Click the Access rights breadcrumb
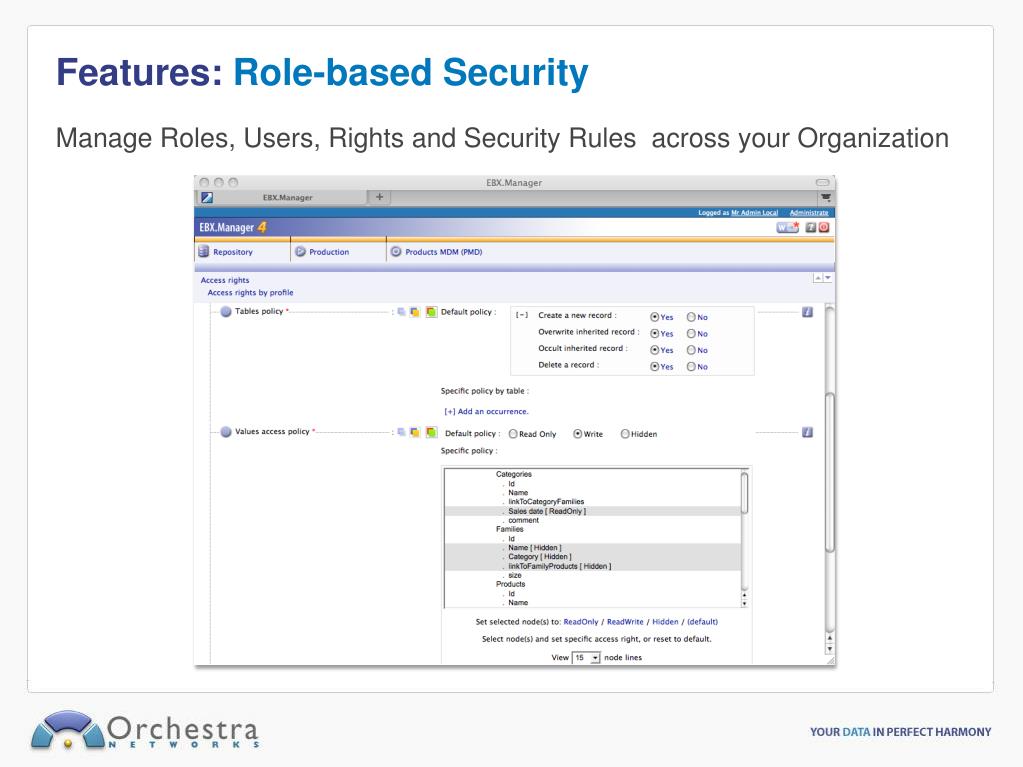Viewport: 1023px width, 767px height. (x=225, y=280)
